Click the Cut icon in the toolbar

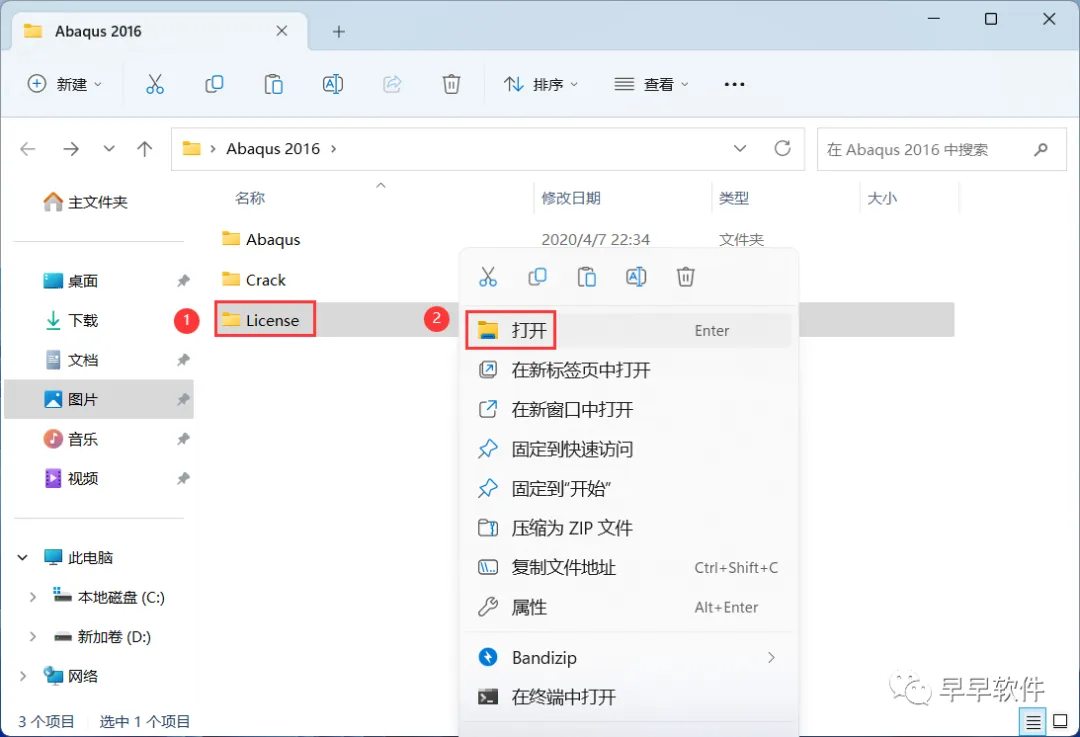[x=155, y=84]
